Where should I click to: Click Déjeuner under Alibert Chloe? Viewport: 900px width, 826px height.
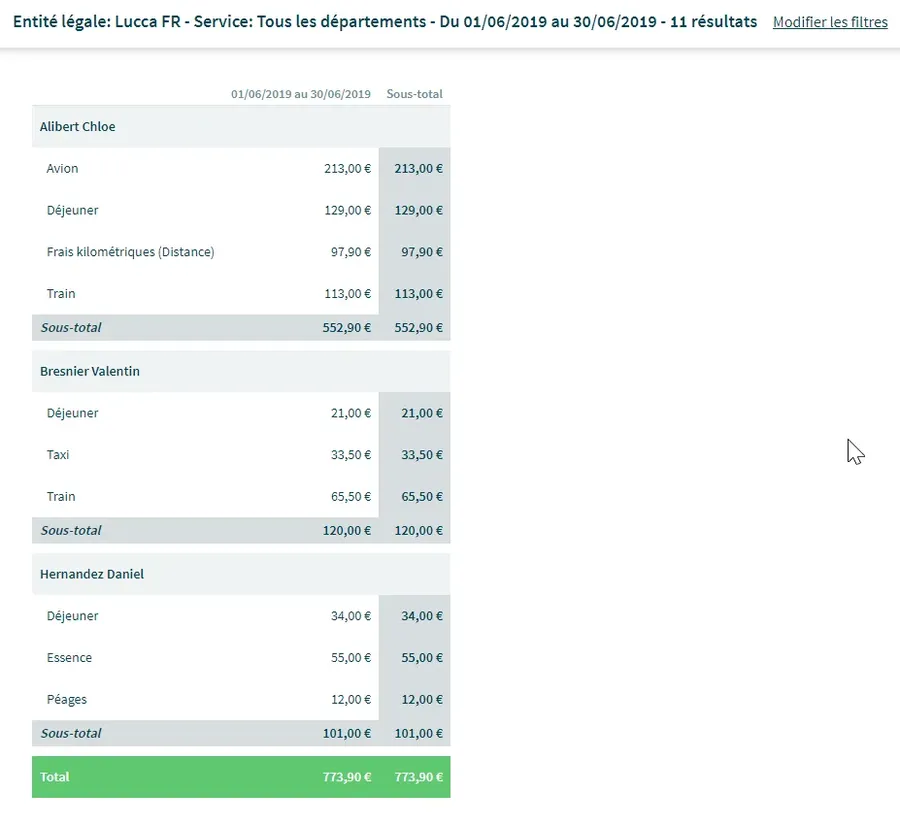tap(72, 211)
